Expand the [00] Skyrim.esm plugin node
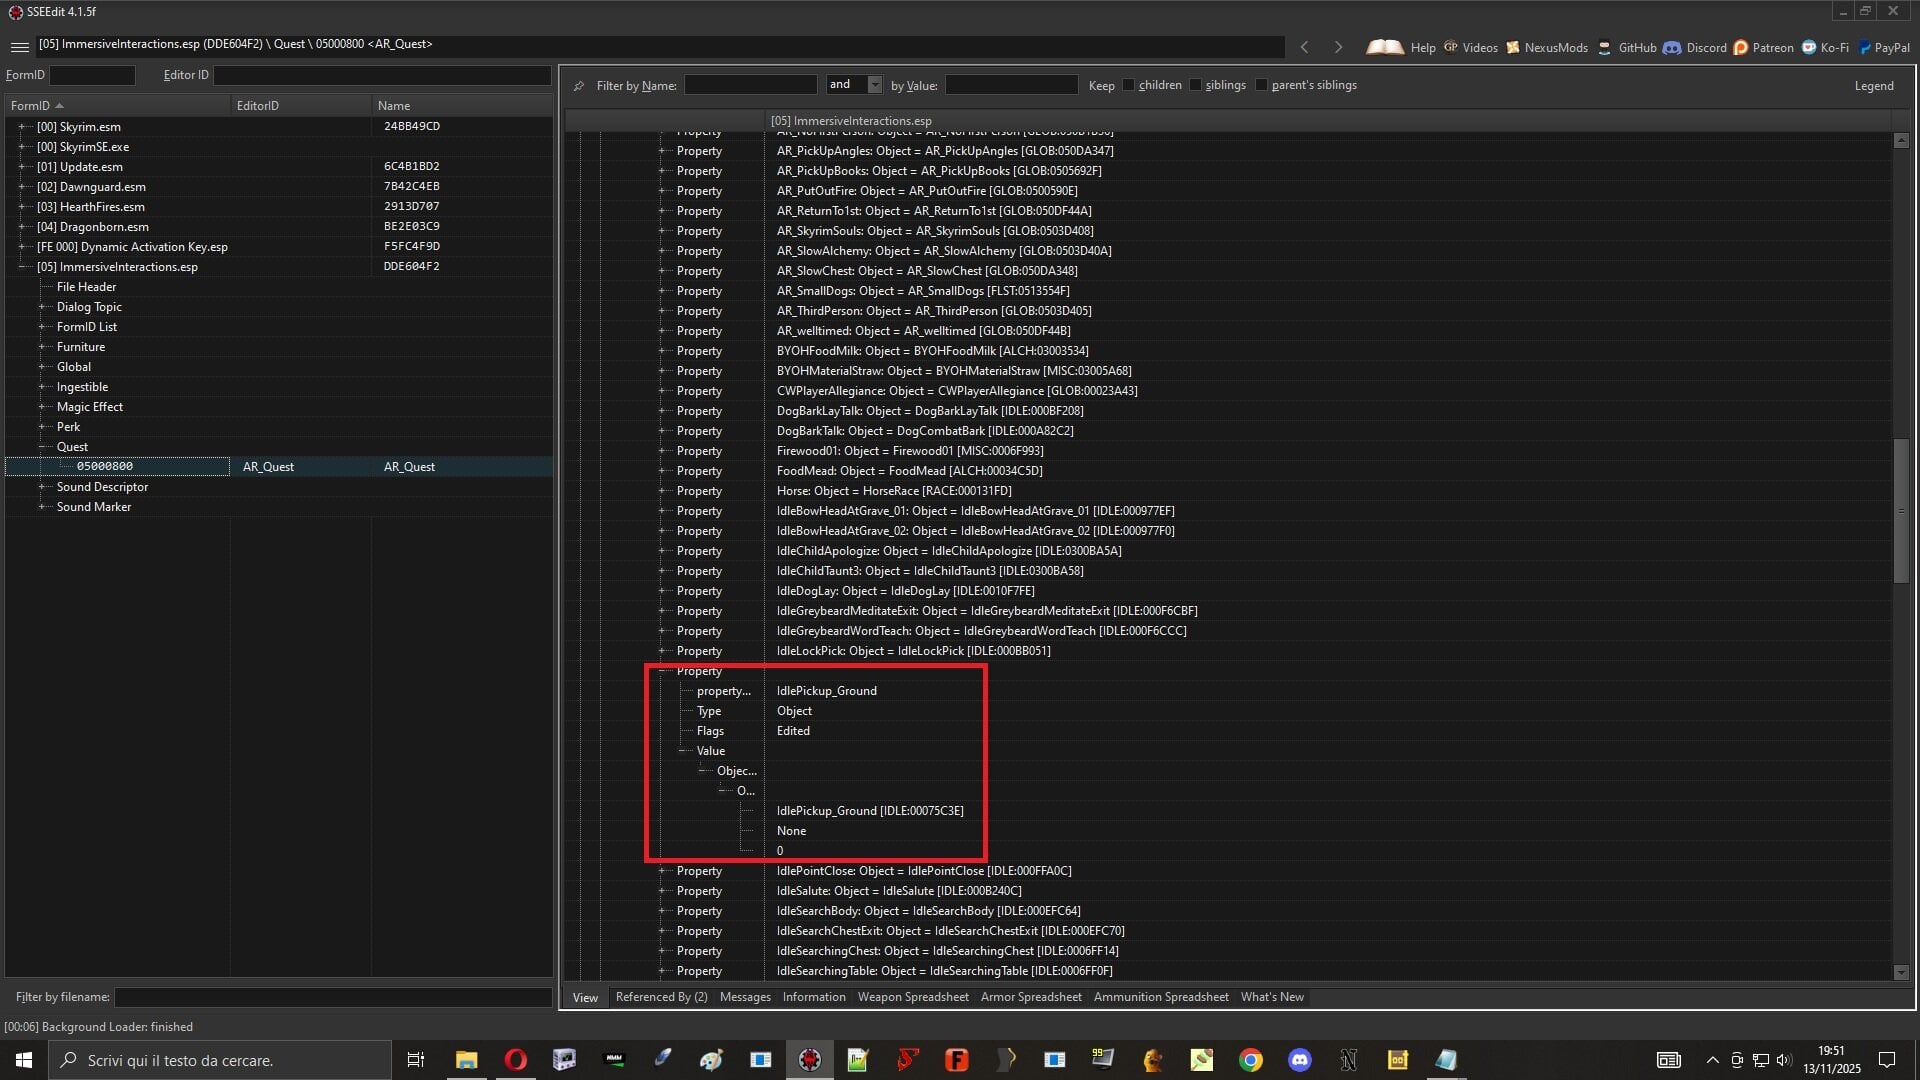Viewport: 1920px width, 1080px height. (x=22, y=127)
